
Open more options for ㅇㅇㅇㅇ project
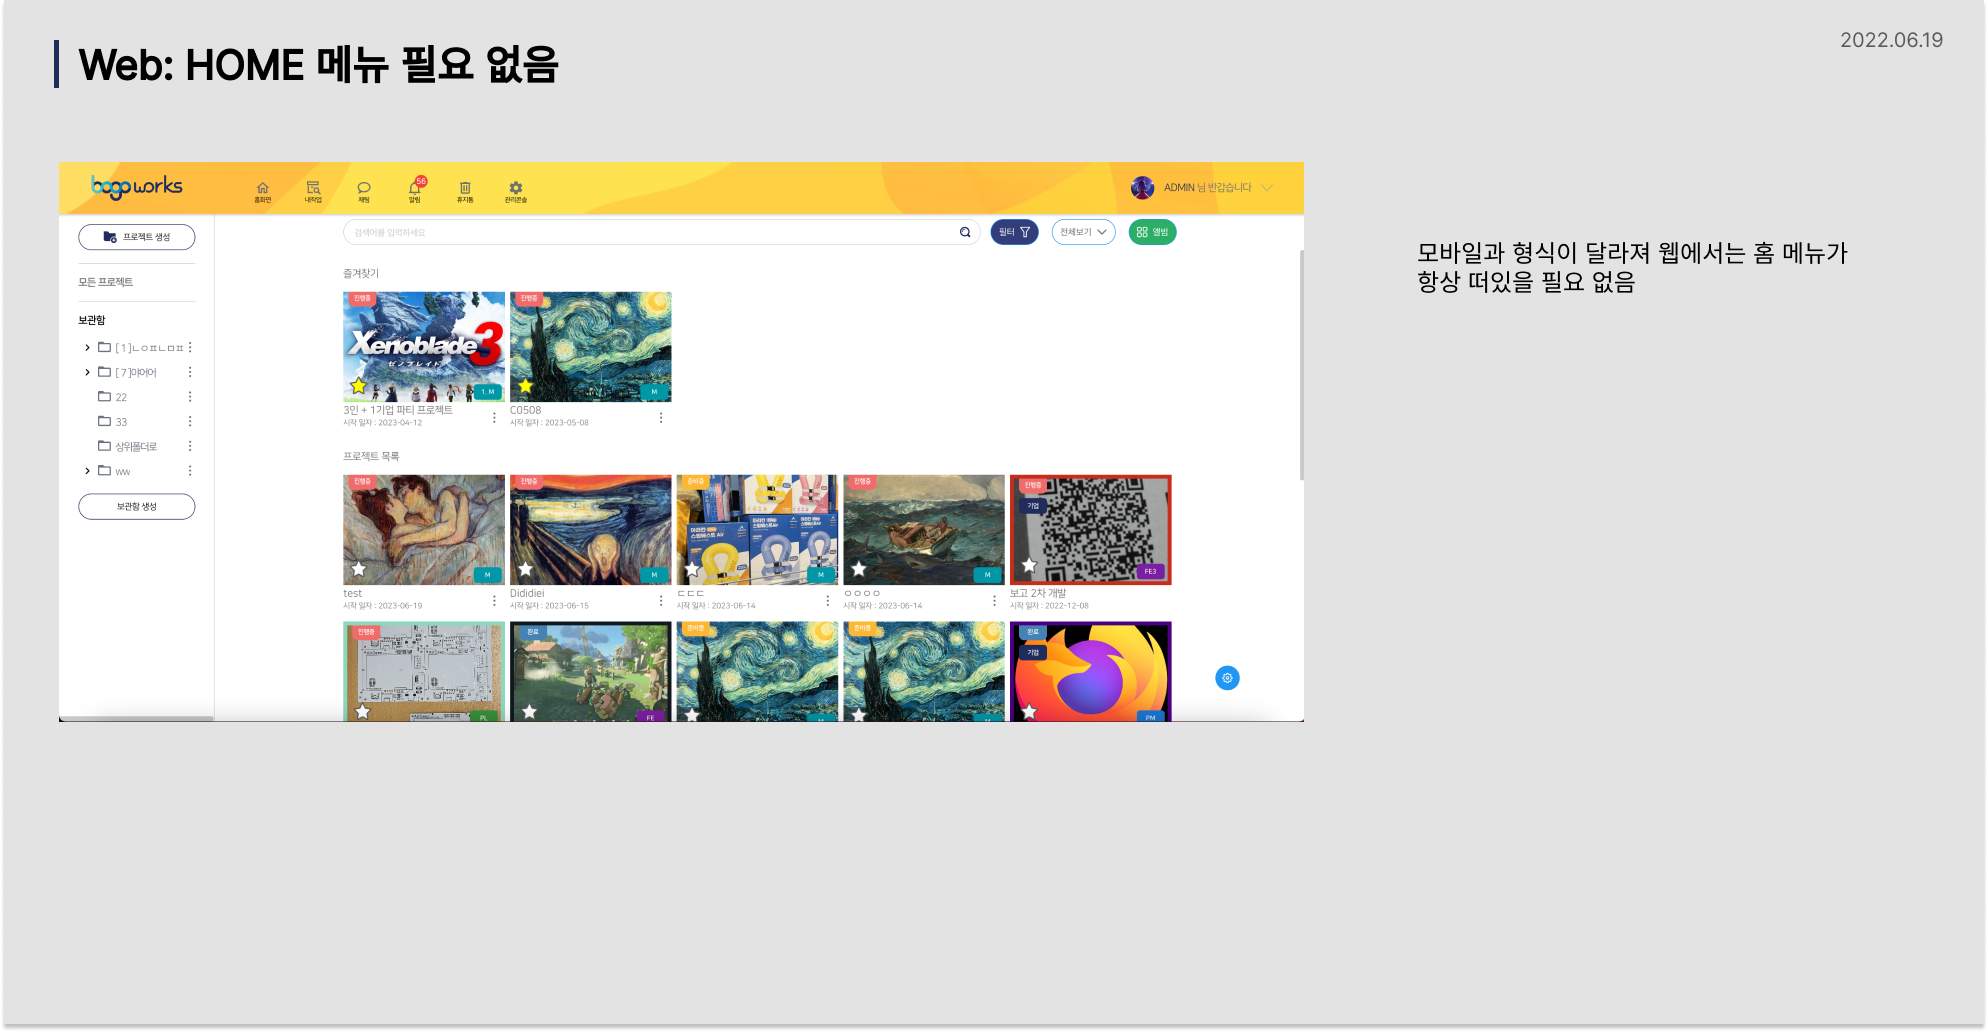pyautogui.click(x=994, y=601)
